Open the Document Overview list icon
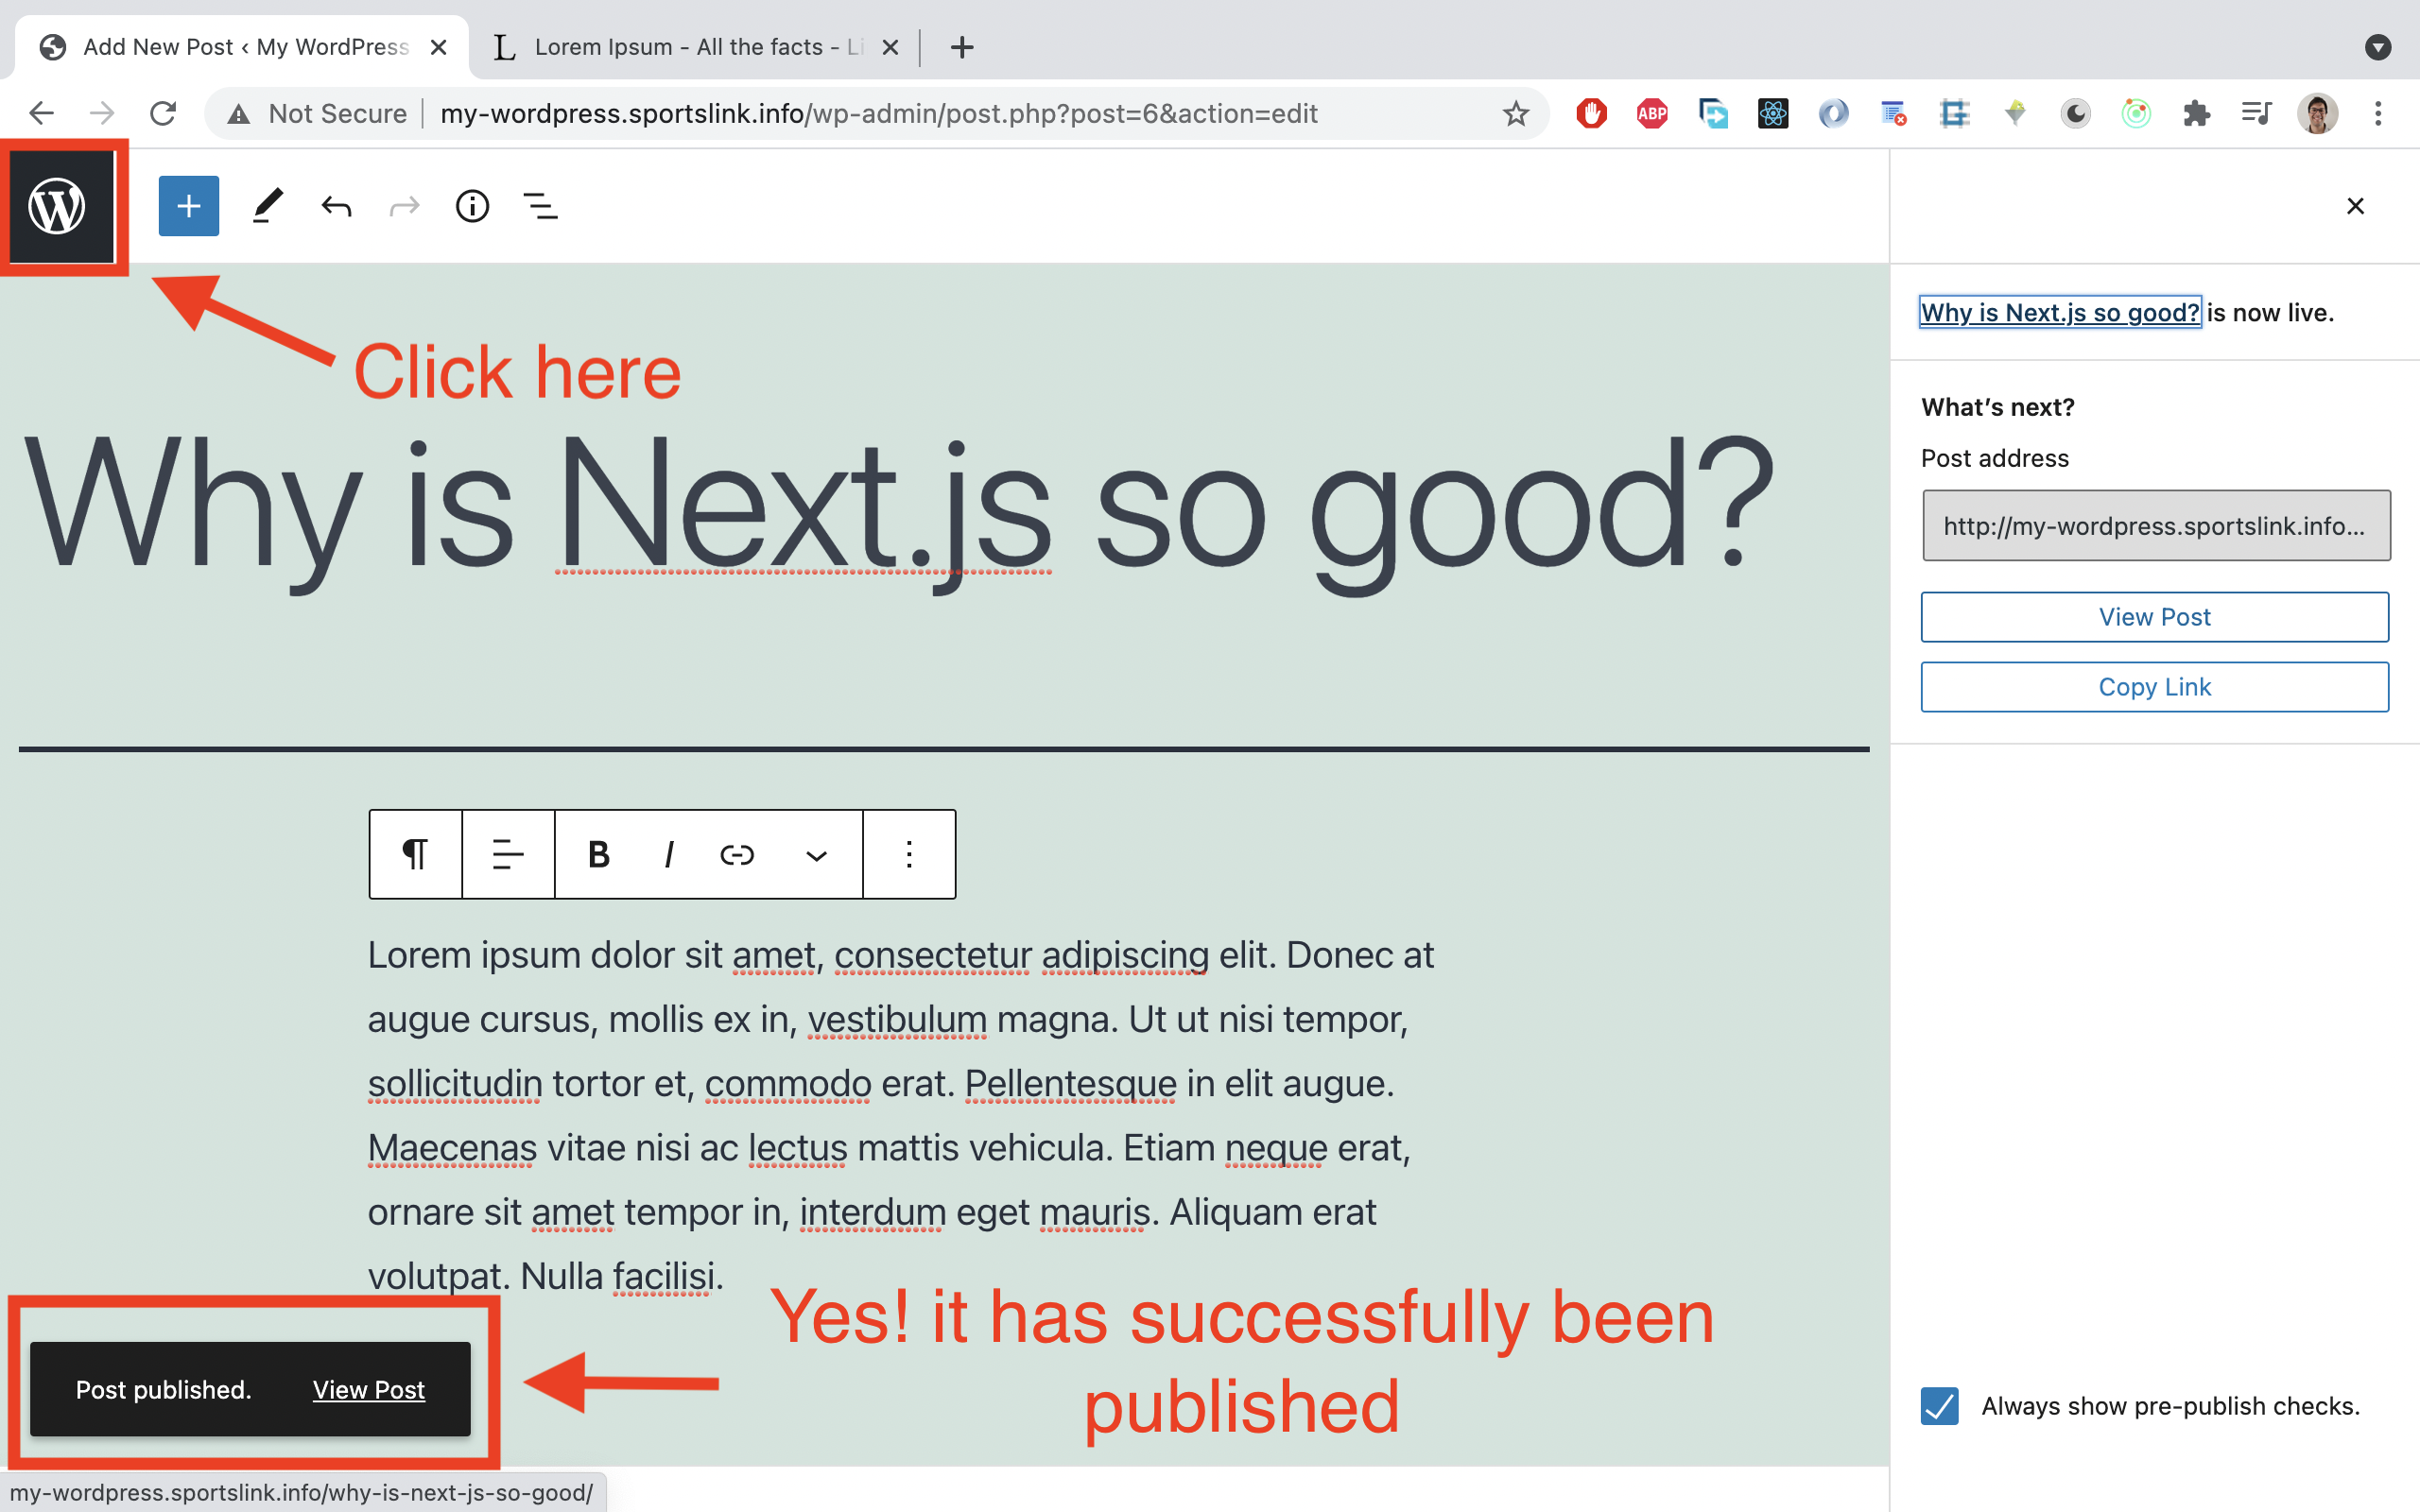Viewport: 2420px width, 1512px height. pos(540,206)
